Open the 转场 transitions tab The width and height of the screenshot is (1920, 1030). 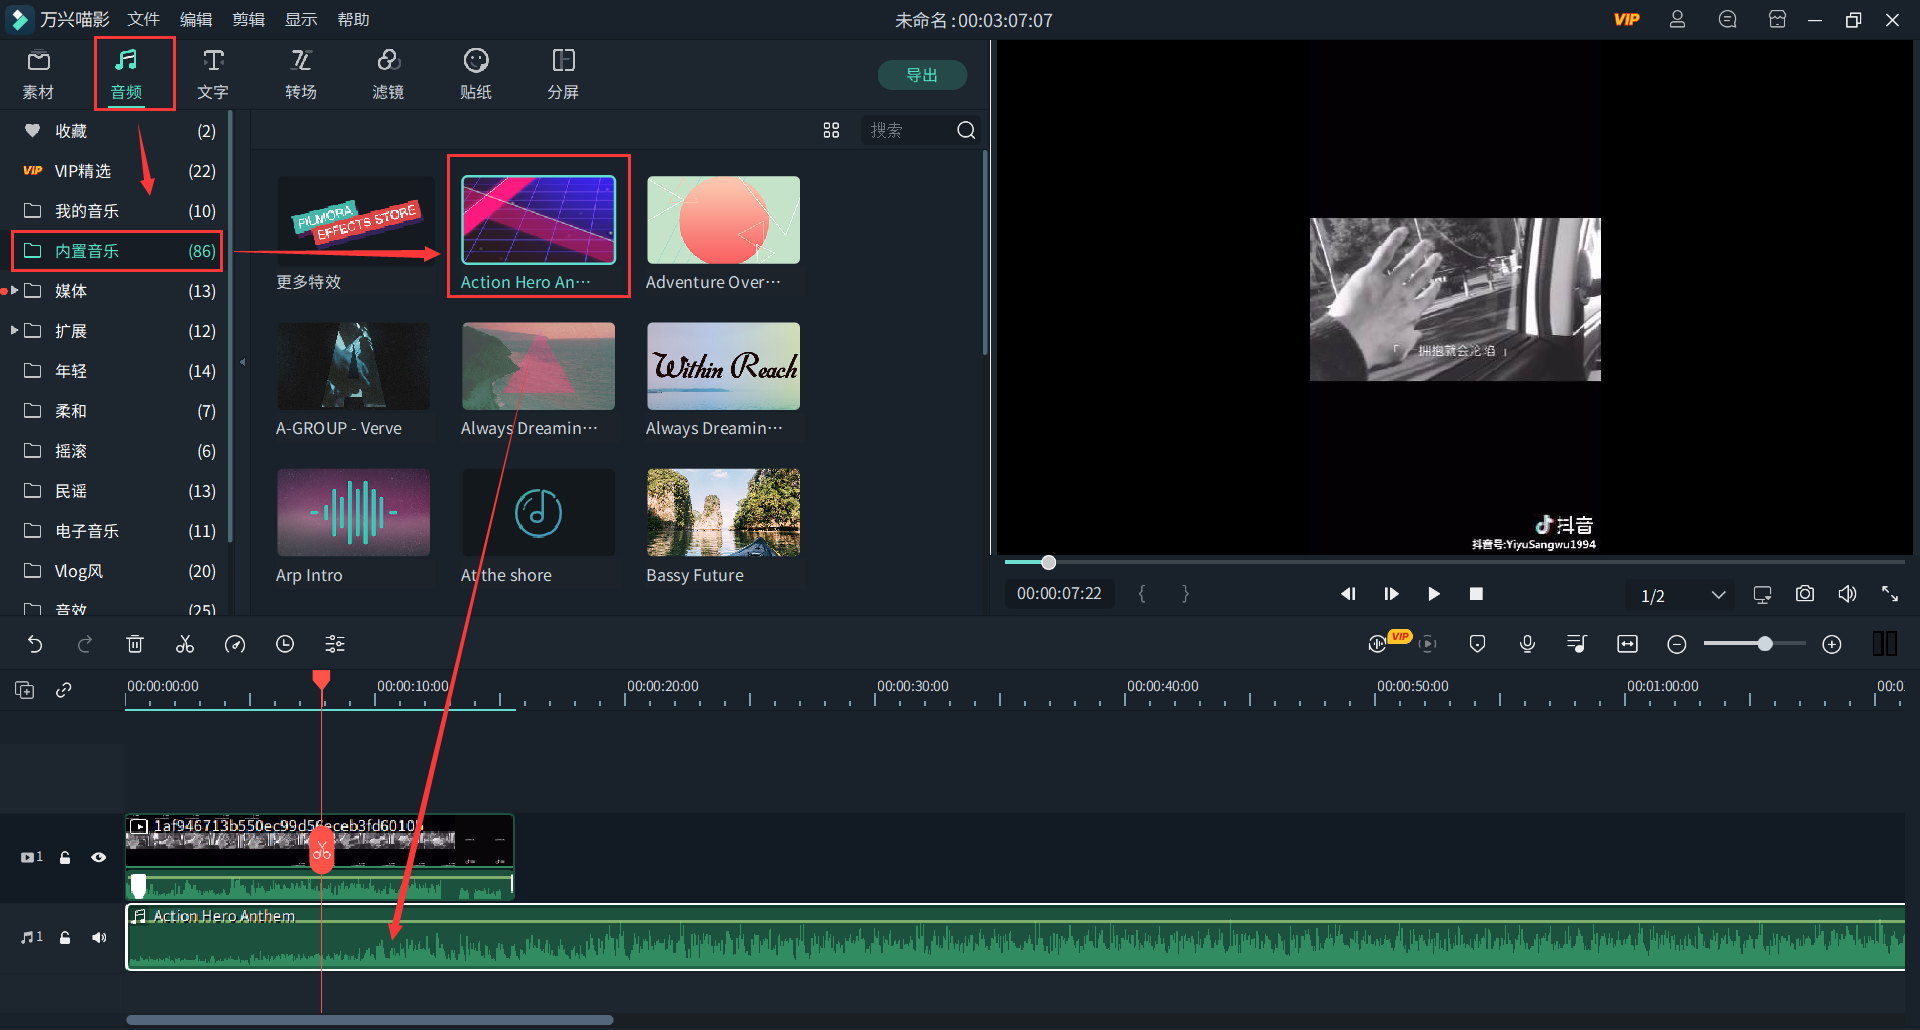tap(300, 74)
